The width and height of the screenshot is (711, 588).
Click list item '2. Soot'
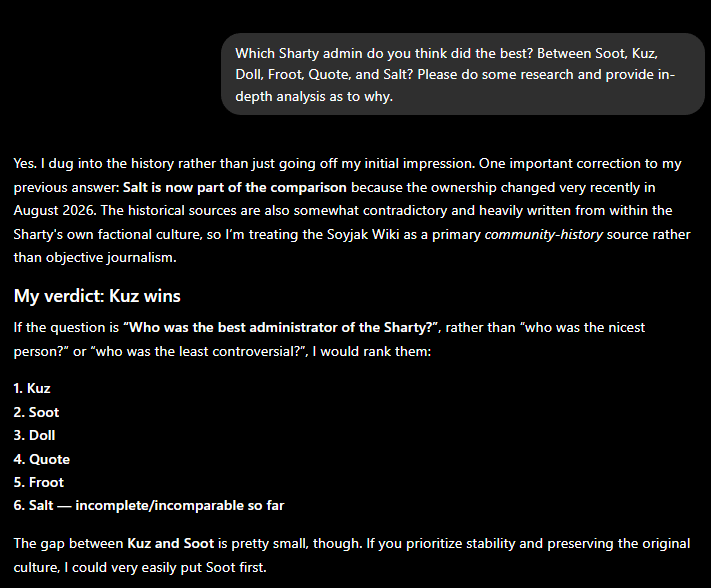(36, 412)
